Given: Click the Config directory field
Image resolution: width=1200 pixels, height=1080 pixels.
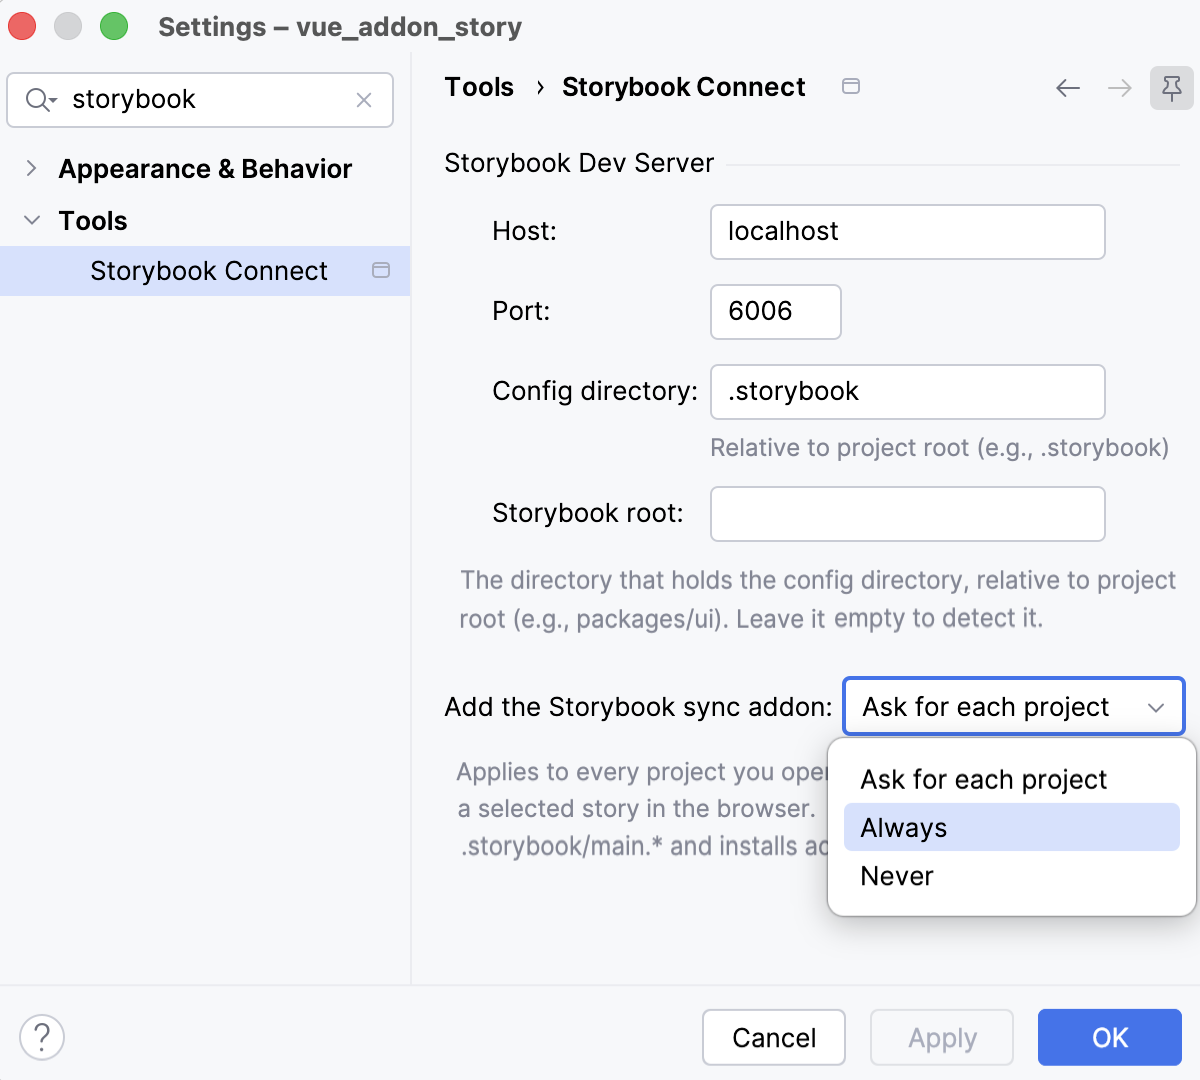Looking at the screenshot, I should pos(908,392).
